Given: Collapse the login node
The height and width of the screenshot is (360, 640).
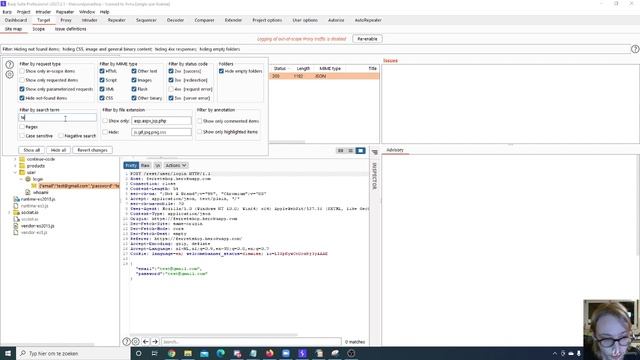Looking at the screenshot, I should (22, 179).
